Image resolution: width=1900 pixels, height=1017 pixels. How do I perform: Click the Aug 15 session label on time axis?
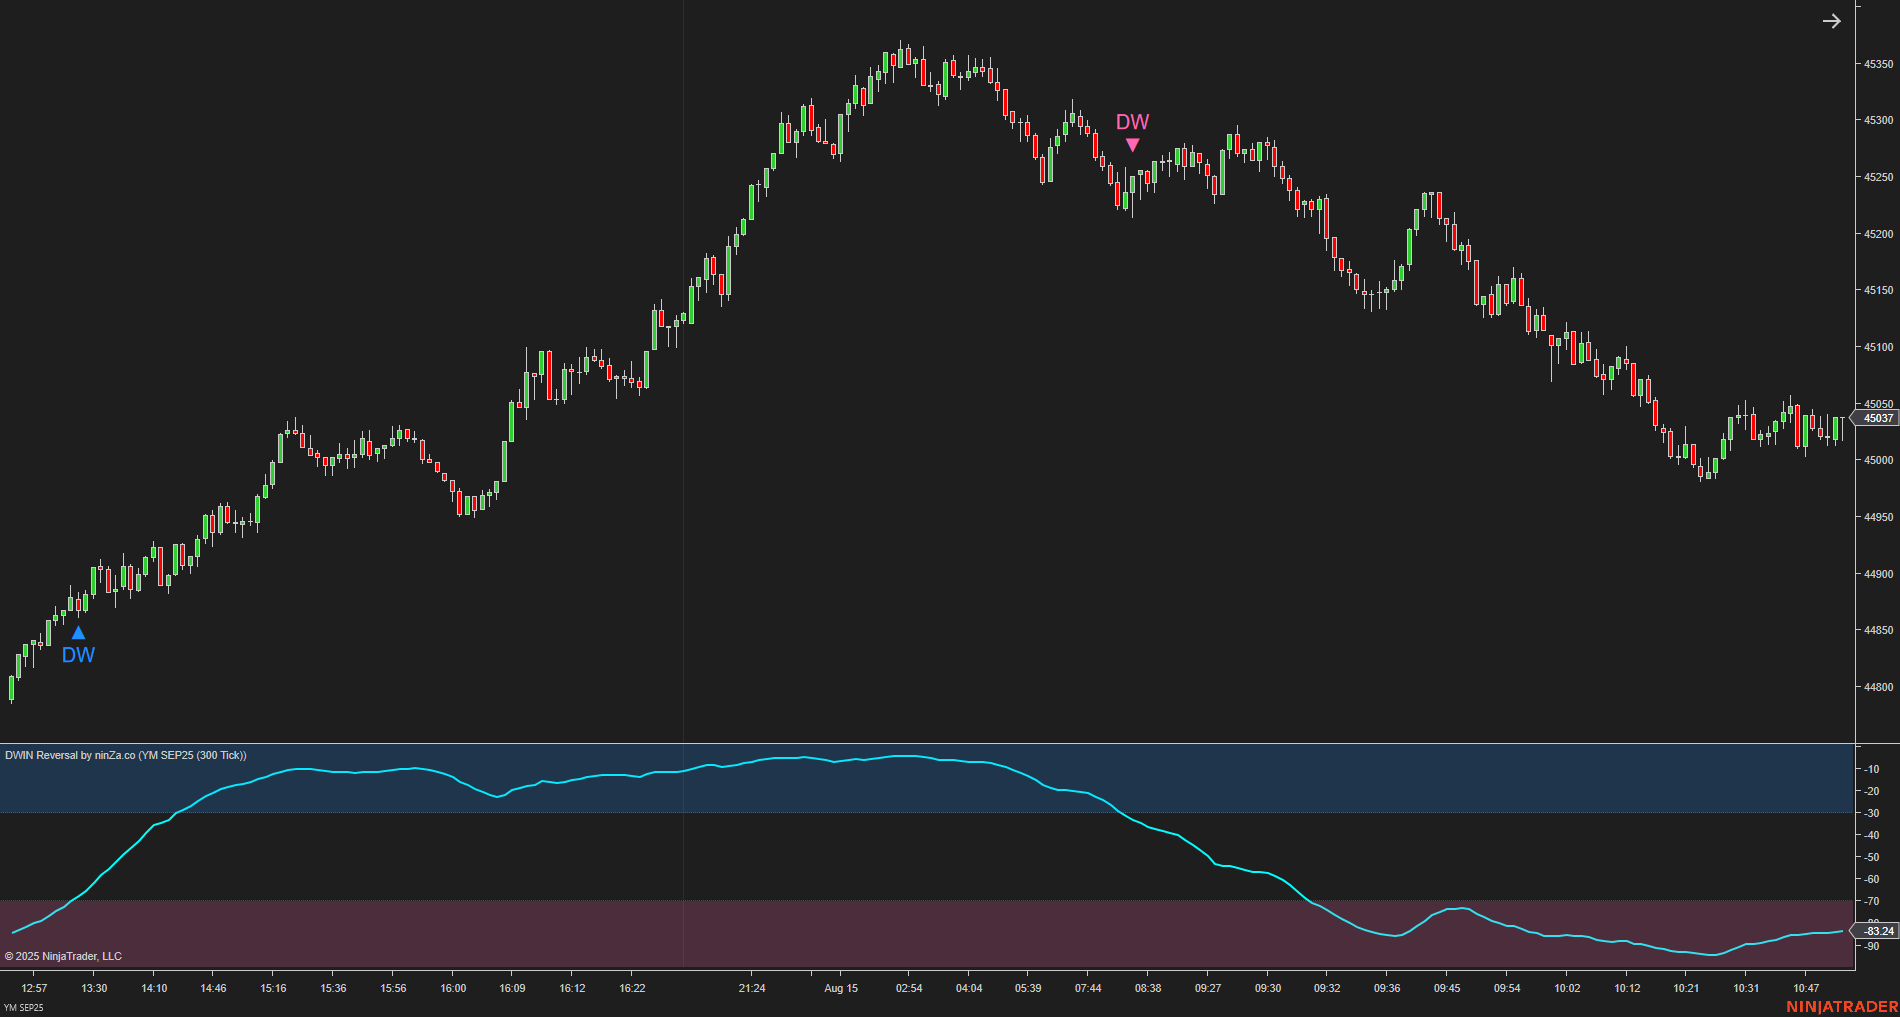point(841,988)
